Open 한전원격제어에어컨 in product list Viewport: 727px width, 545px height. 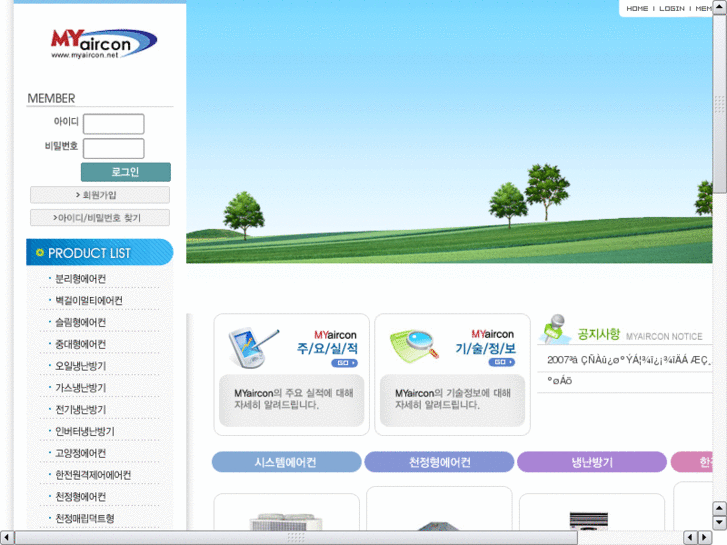pos(93,475)
